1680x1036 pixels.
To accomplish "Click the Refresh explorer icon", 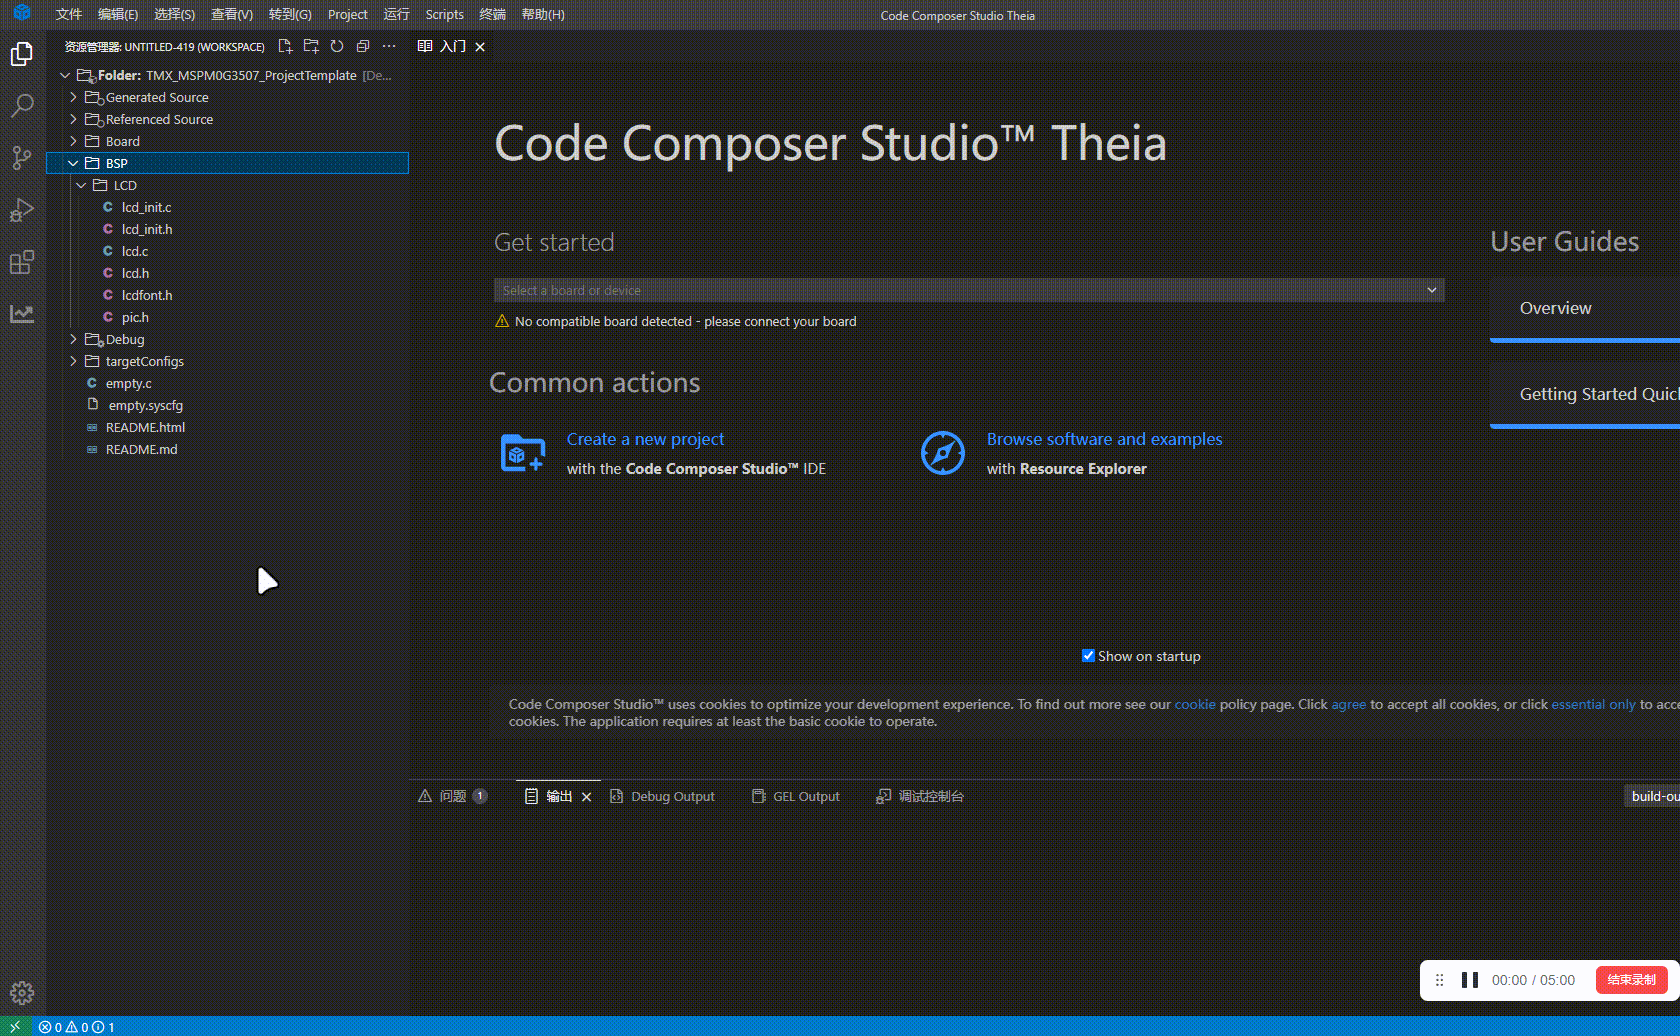I will point(337,46).
